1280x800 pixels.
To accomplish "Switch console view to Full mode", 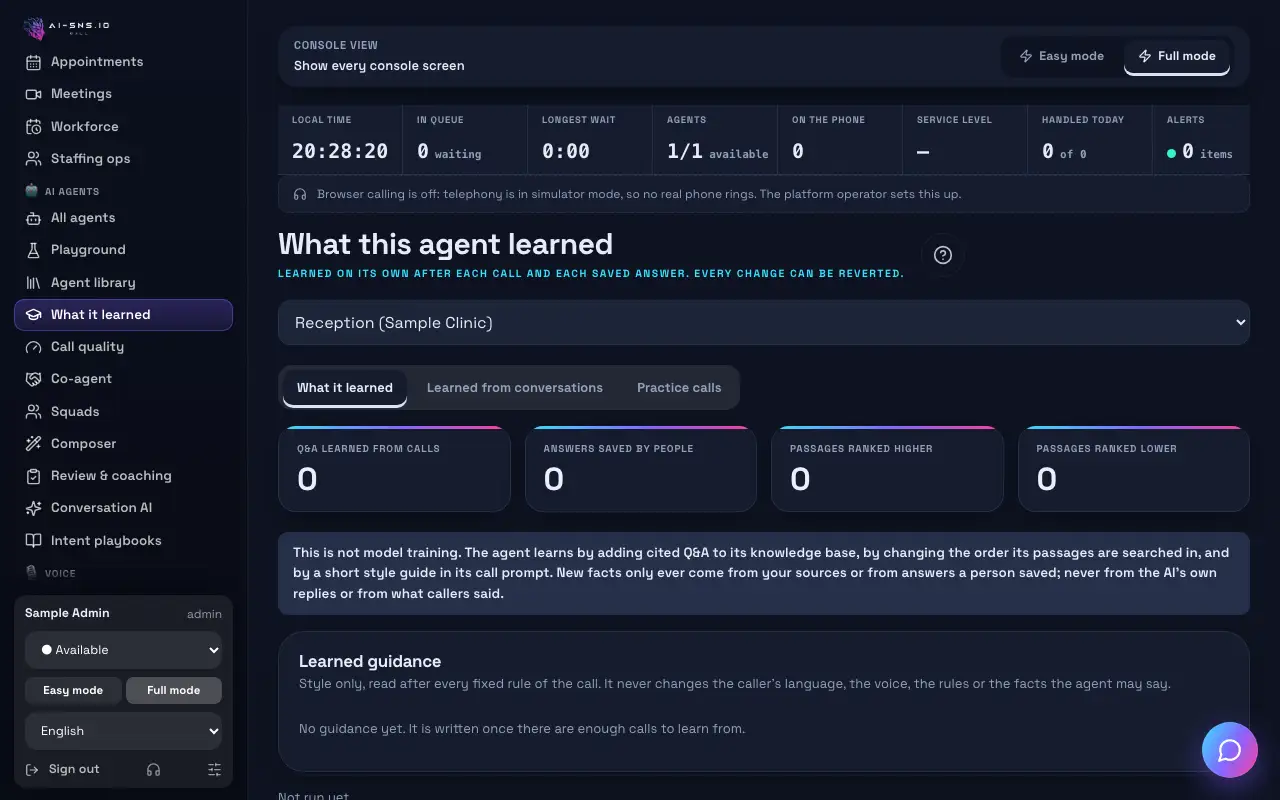I will coord(1177,56).
